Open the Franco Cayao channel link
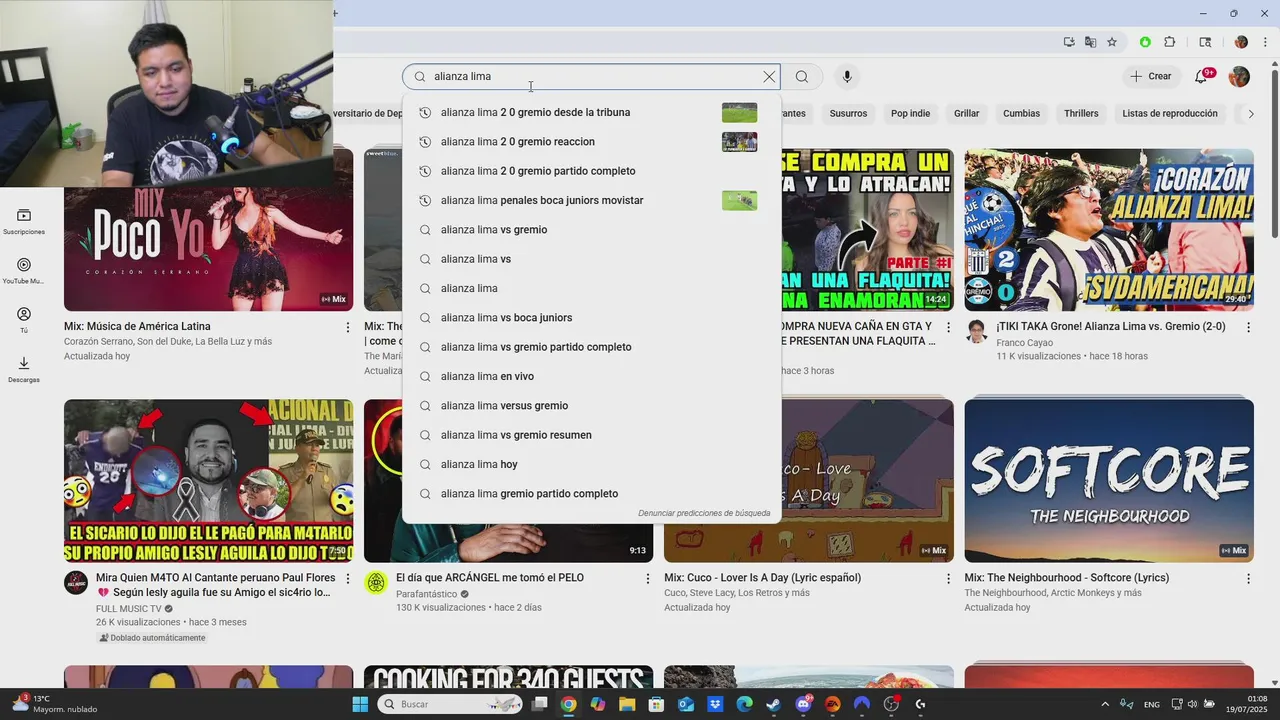 coord(1024,343)
